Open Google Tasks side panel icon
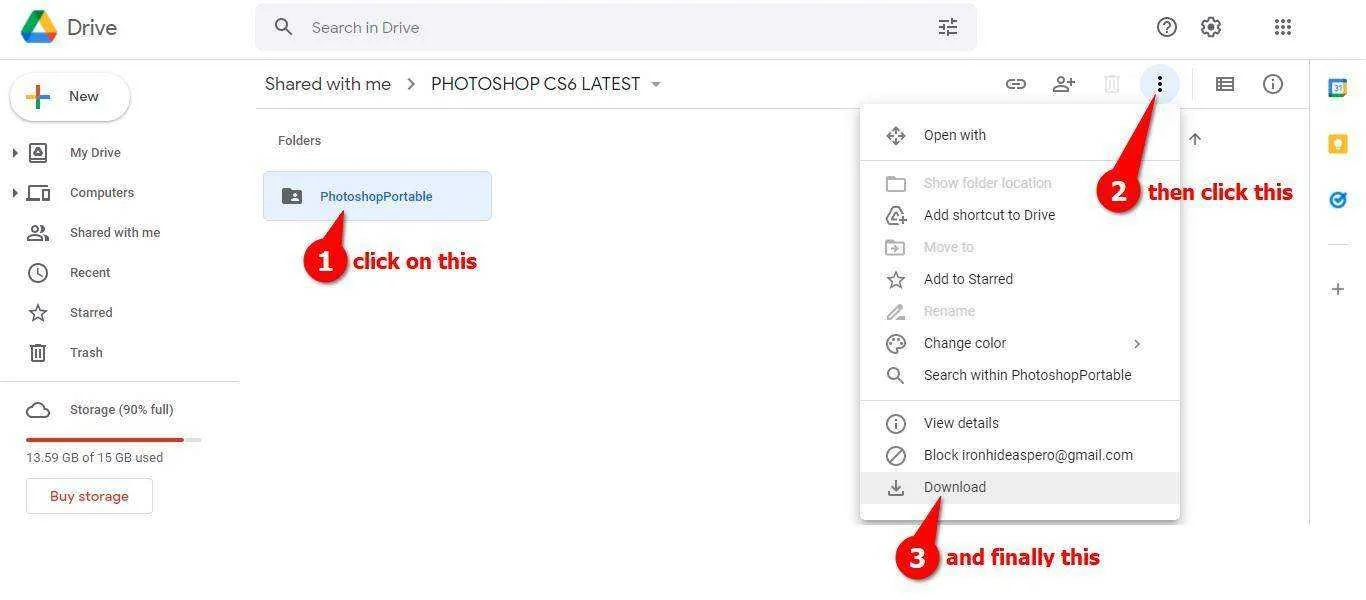 point(1338,200)
